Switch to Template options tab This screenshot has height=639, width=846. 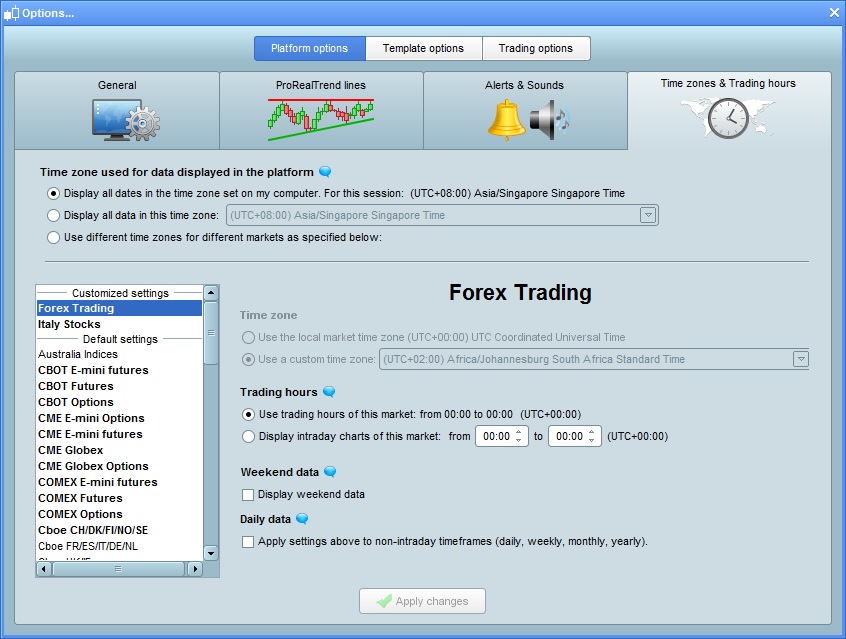(424, 49)
